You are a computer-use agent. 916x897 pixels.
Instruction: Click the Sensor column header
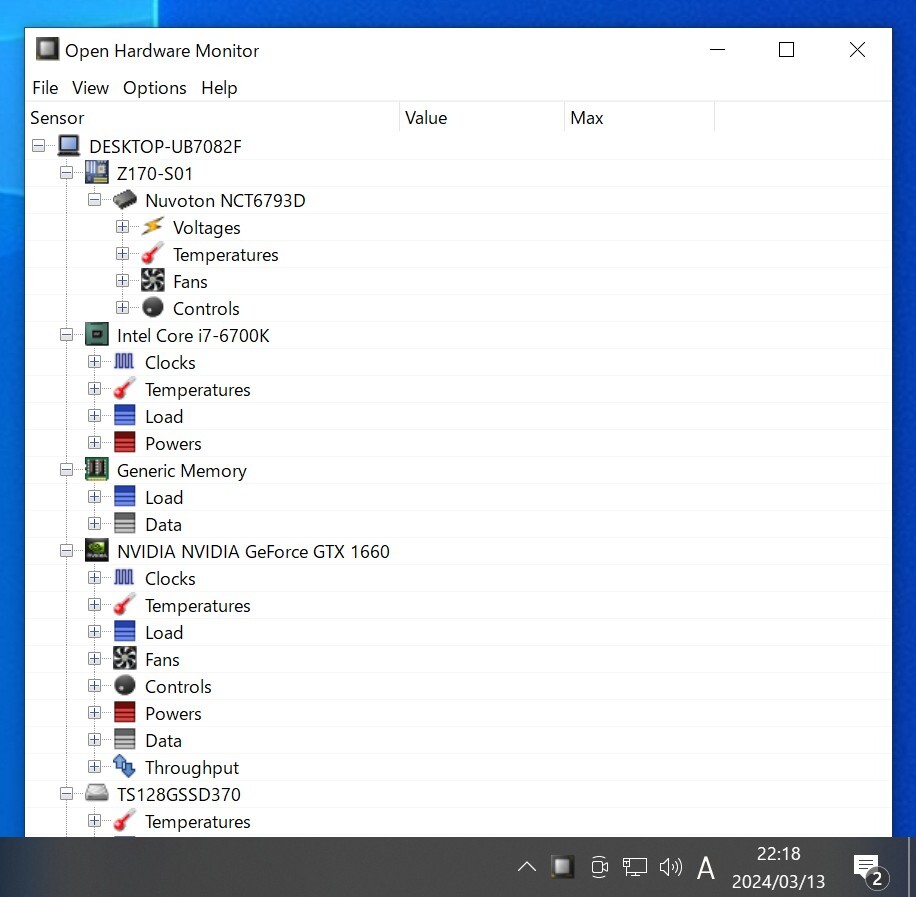tap(213, 117)
